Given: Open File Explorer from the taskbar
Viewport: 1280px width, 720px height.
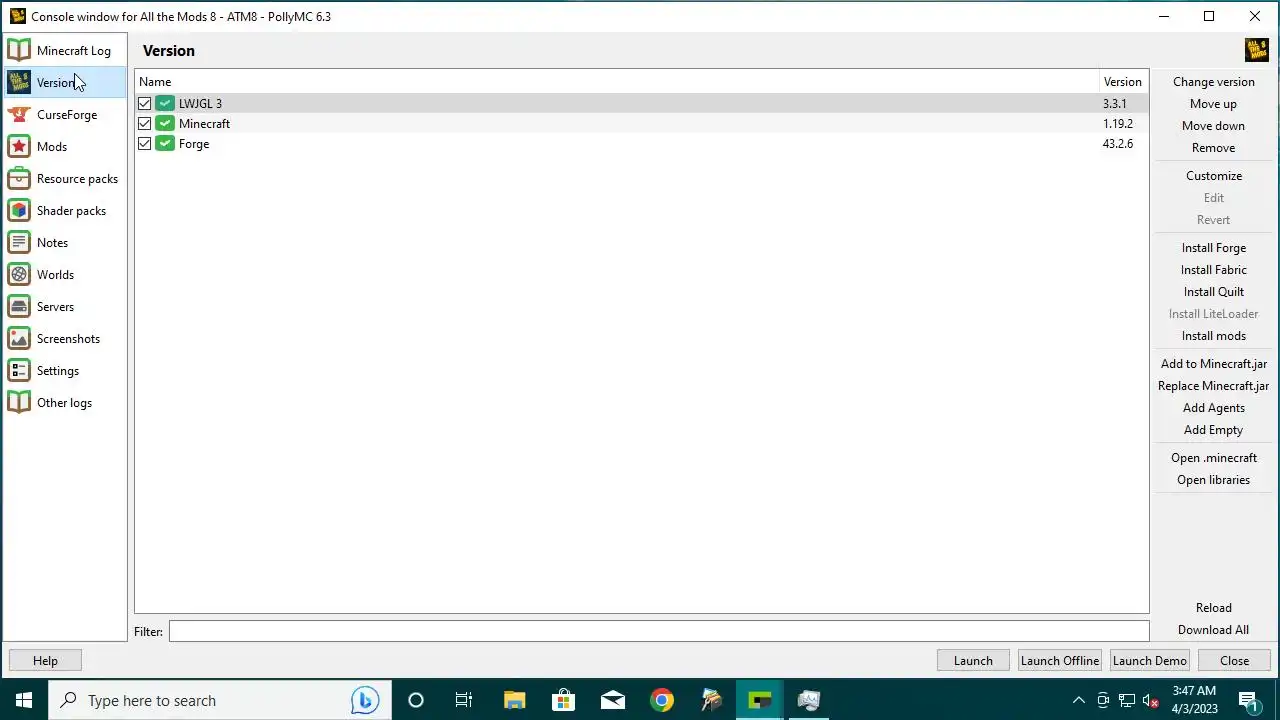Looking at the screenshot, I should pos(514,700).
